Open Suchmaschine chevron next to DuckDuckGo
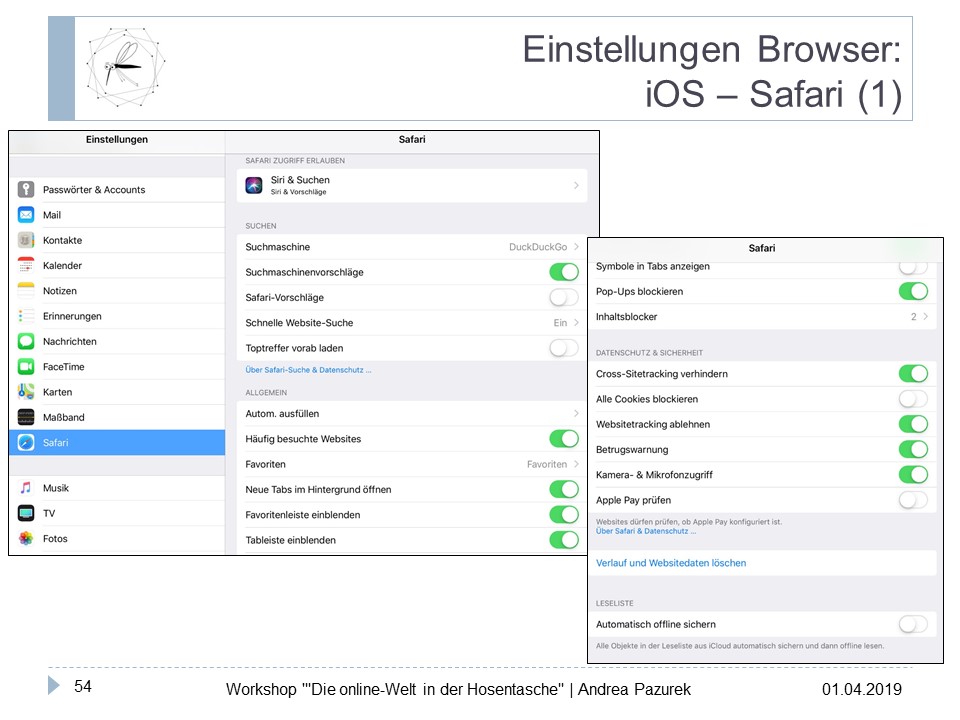This screenshot has width=960, height=720. coord(576,247)
